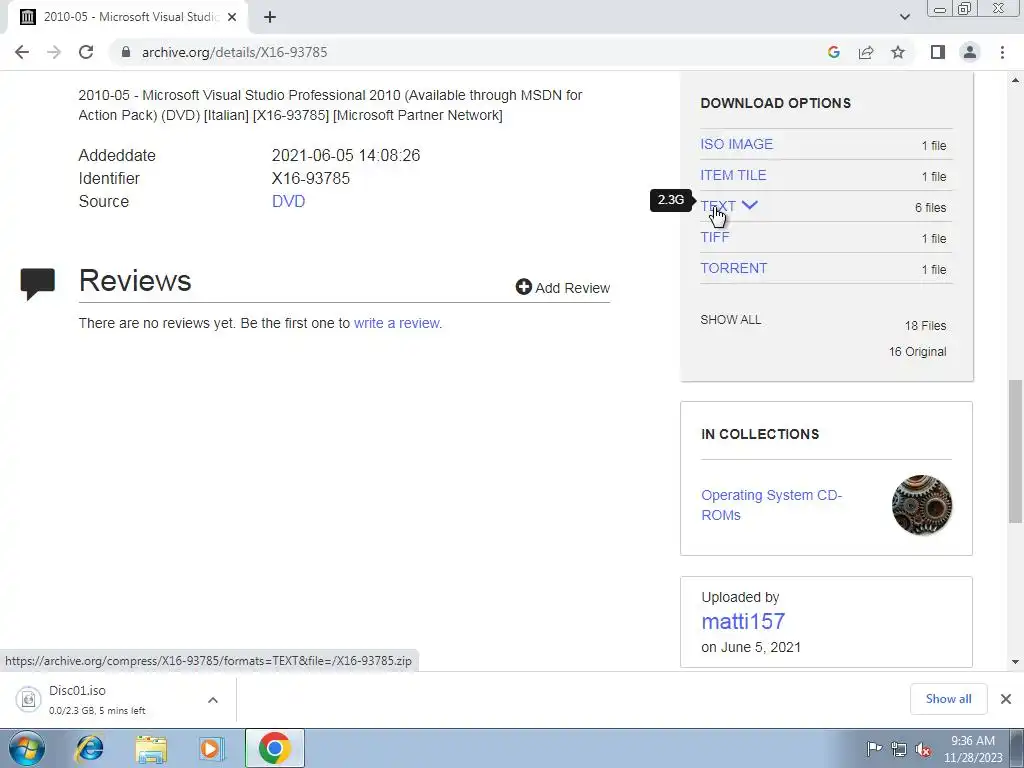1024x768 pixels.
Task: Open the Operating System CD-ROMs collection
Action: [771, 505]
